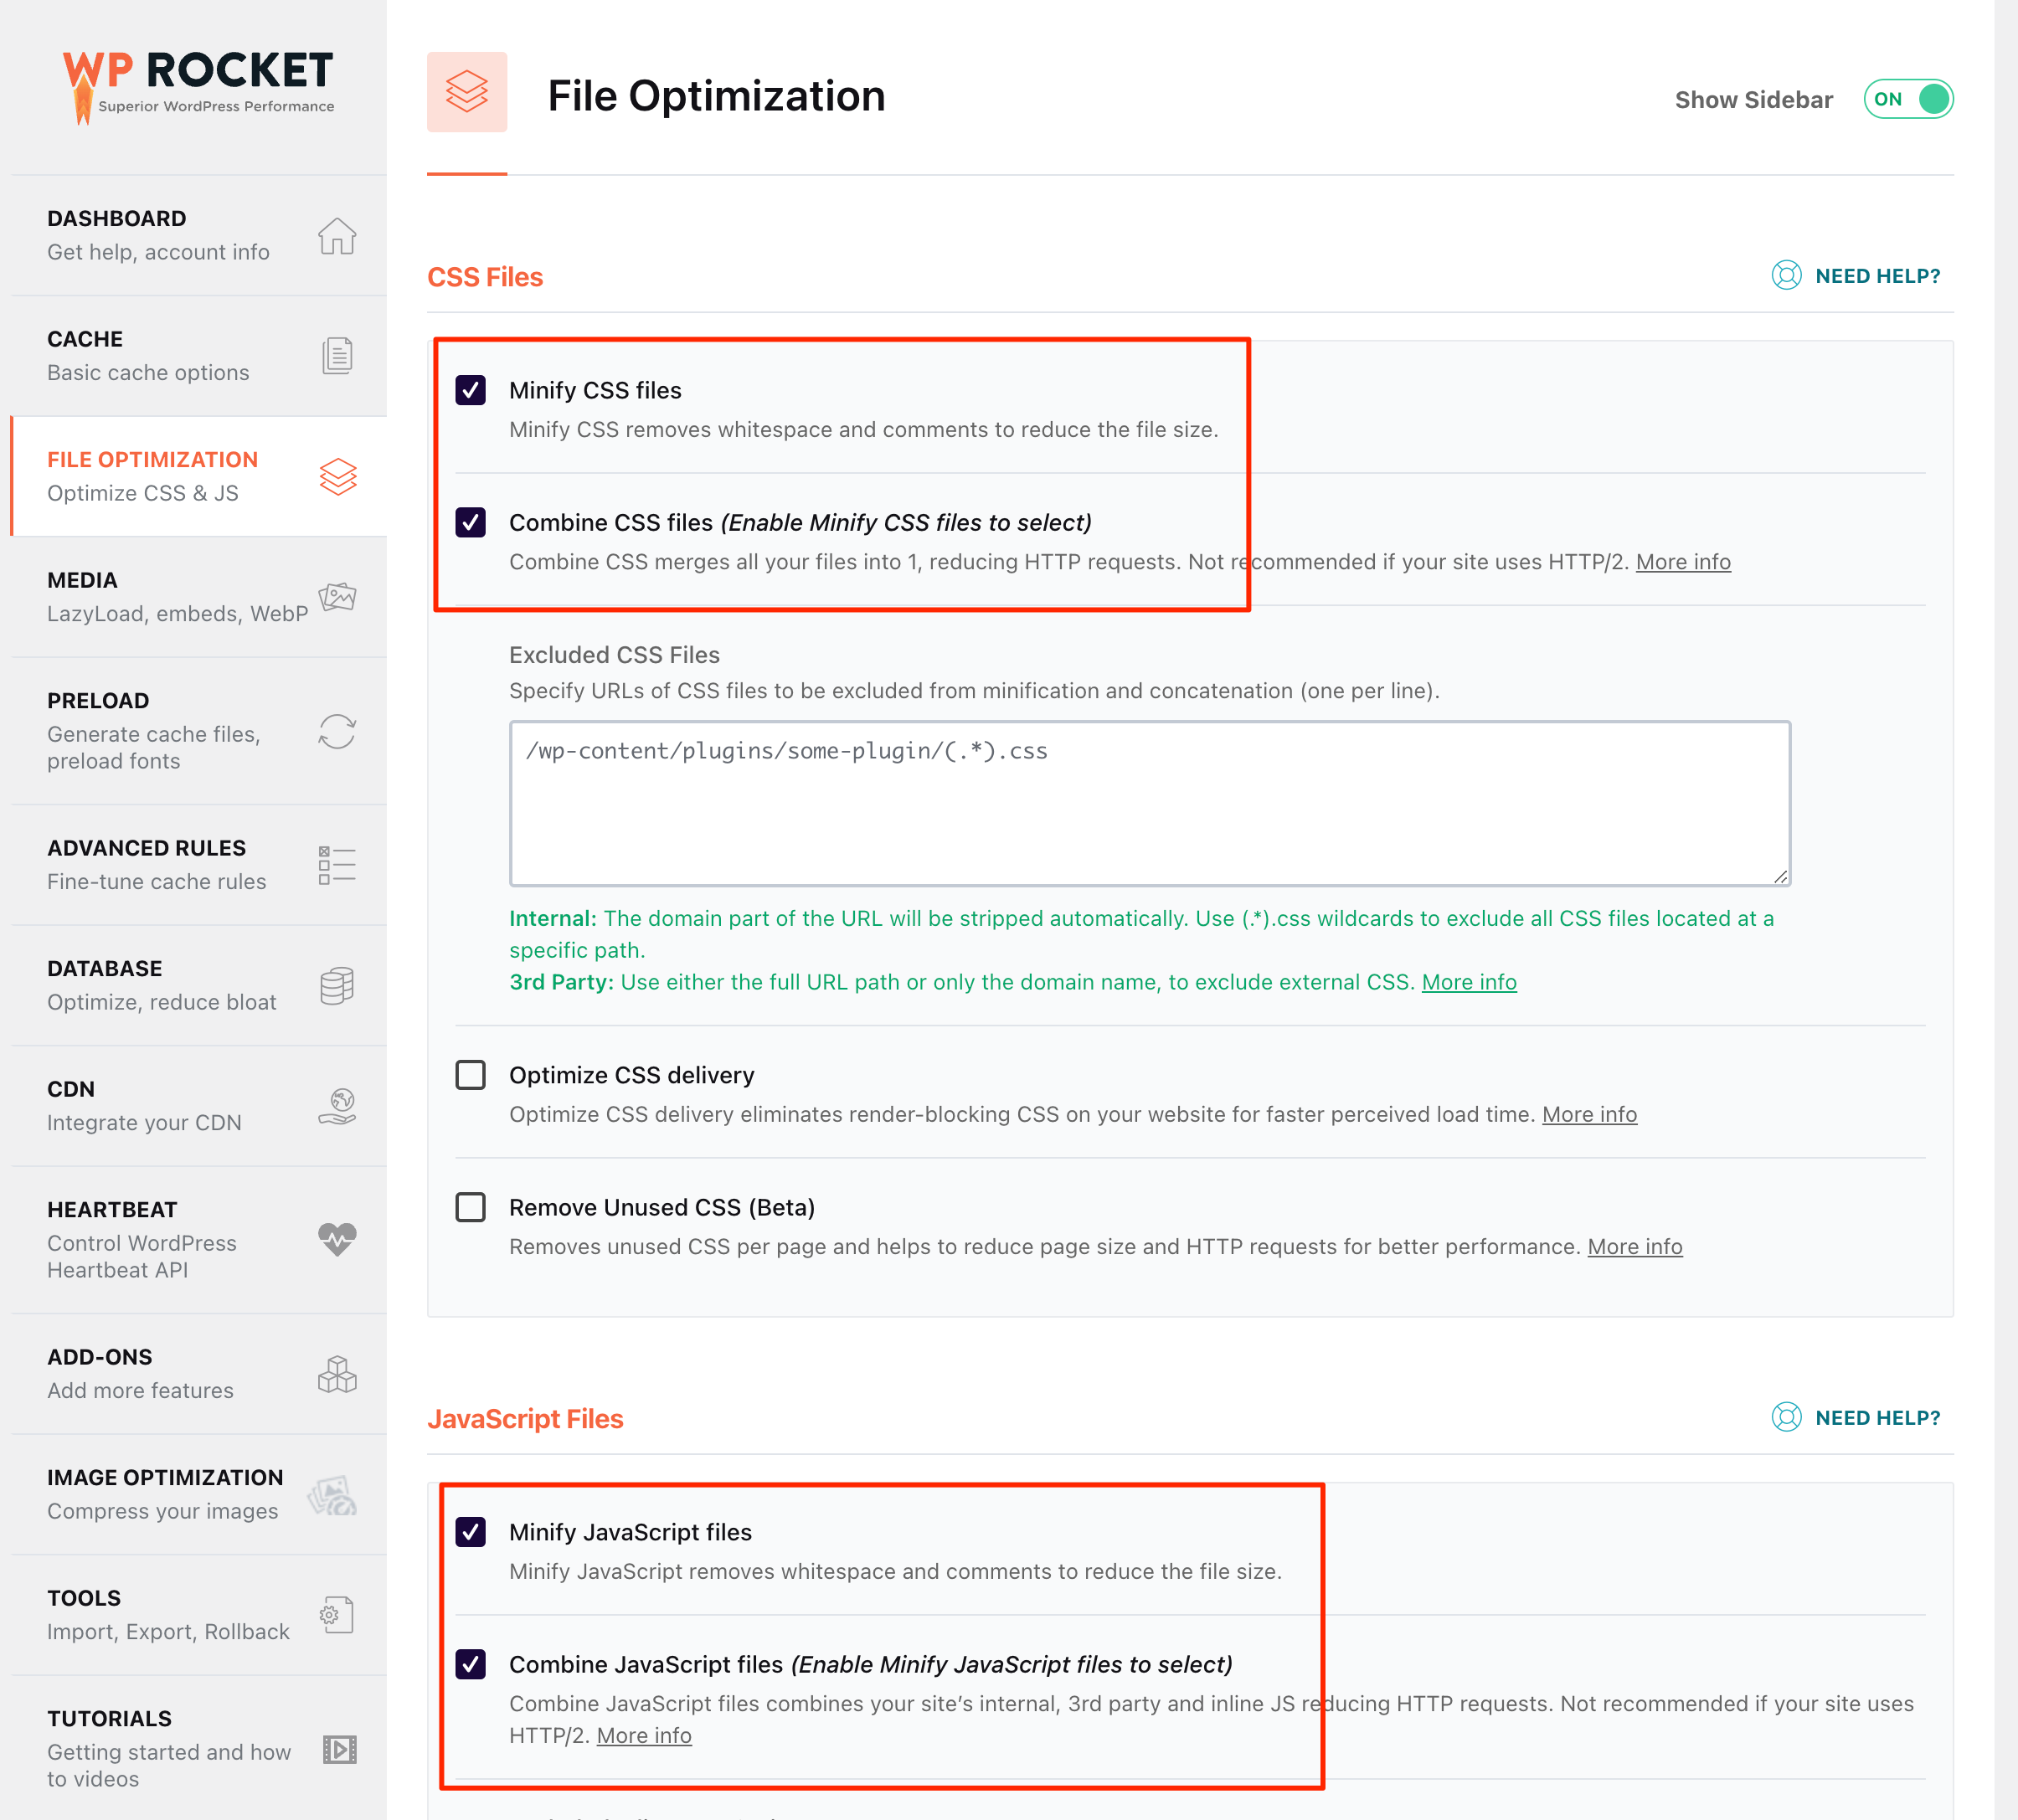Click the Minify JavaScript files label

tap(630, 1532)
